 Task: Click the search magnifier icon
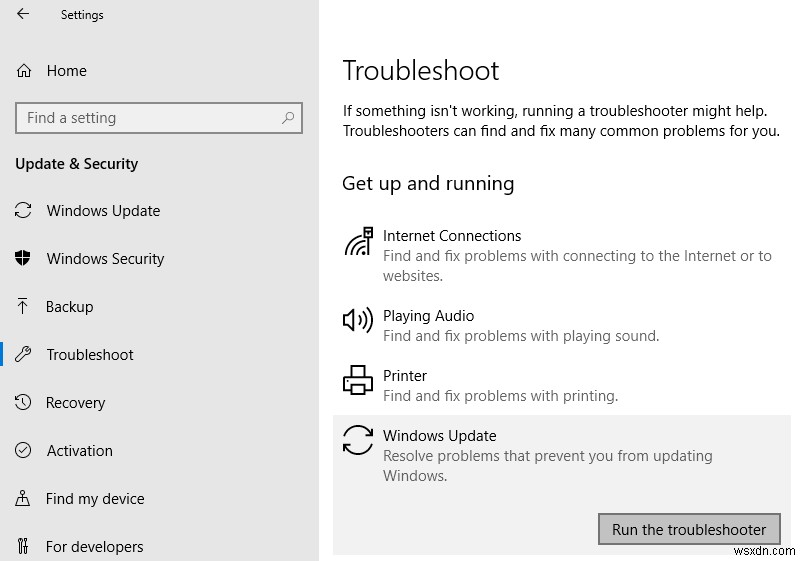(288, 118)
